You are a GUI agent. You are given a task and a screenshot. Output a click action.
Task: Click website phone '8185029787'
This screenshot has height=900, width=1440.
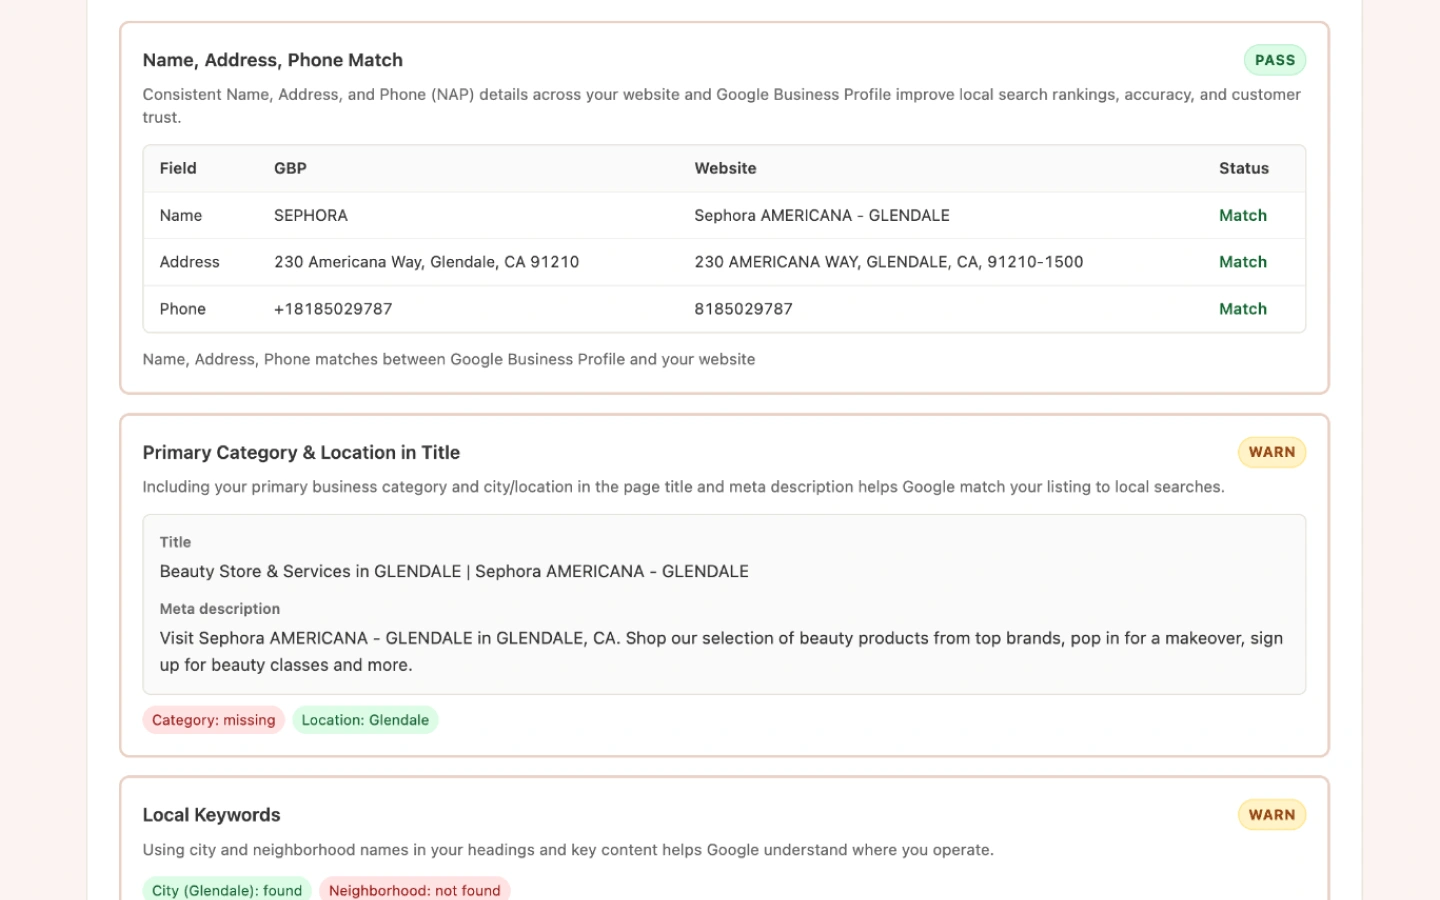click(743, 309)
